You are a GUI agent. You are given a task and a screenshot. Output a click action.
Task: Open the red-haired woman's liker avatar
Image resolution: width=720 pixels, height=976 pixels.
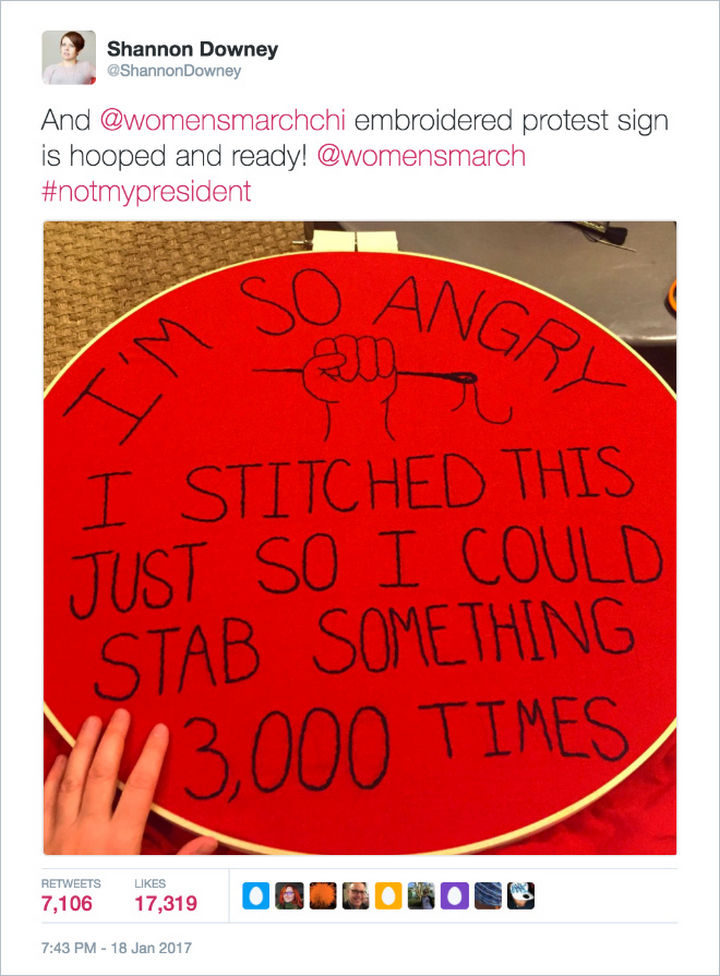tap(289, 896)
